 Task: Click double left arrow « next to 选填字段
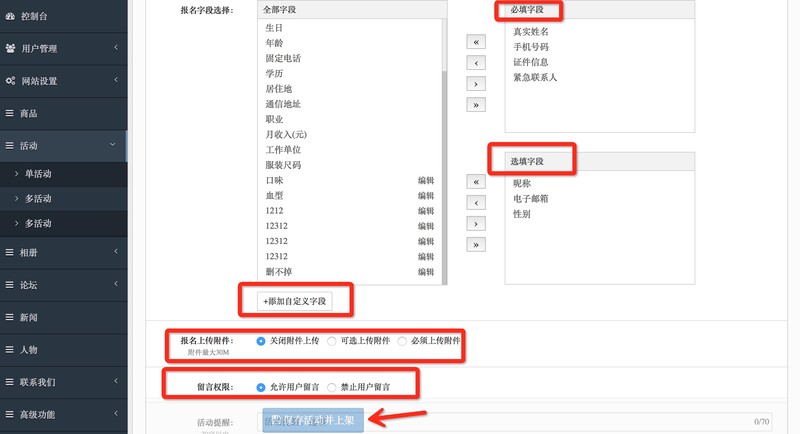tap(476, 182)
